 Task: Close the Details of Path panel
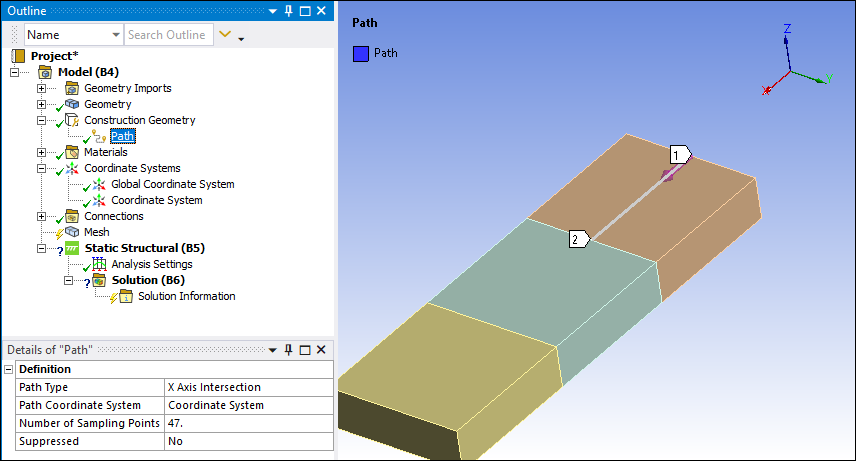coord(322,350)
